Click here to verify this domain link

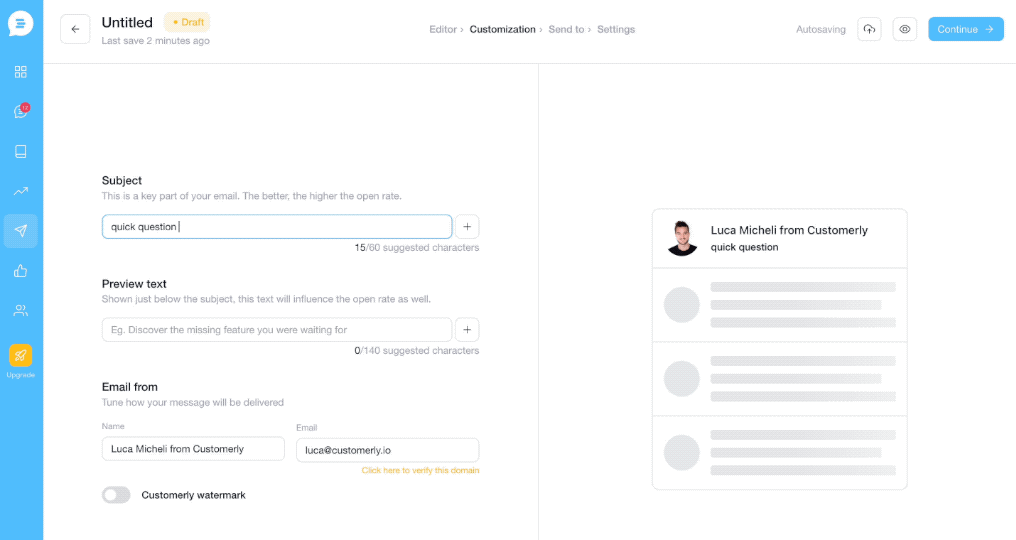(420, 471)
